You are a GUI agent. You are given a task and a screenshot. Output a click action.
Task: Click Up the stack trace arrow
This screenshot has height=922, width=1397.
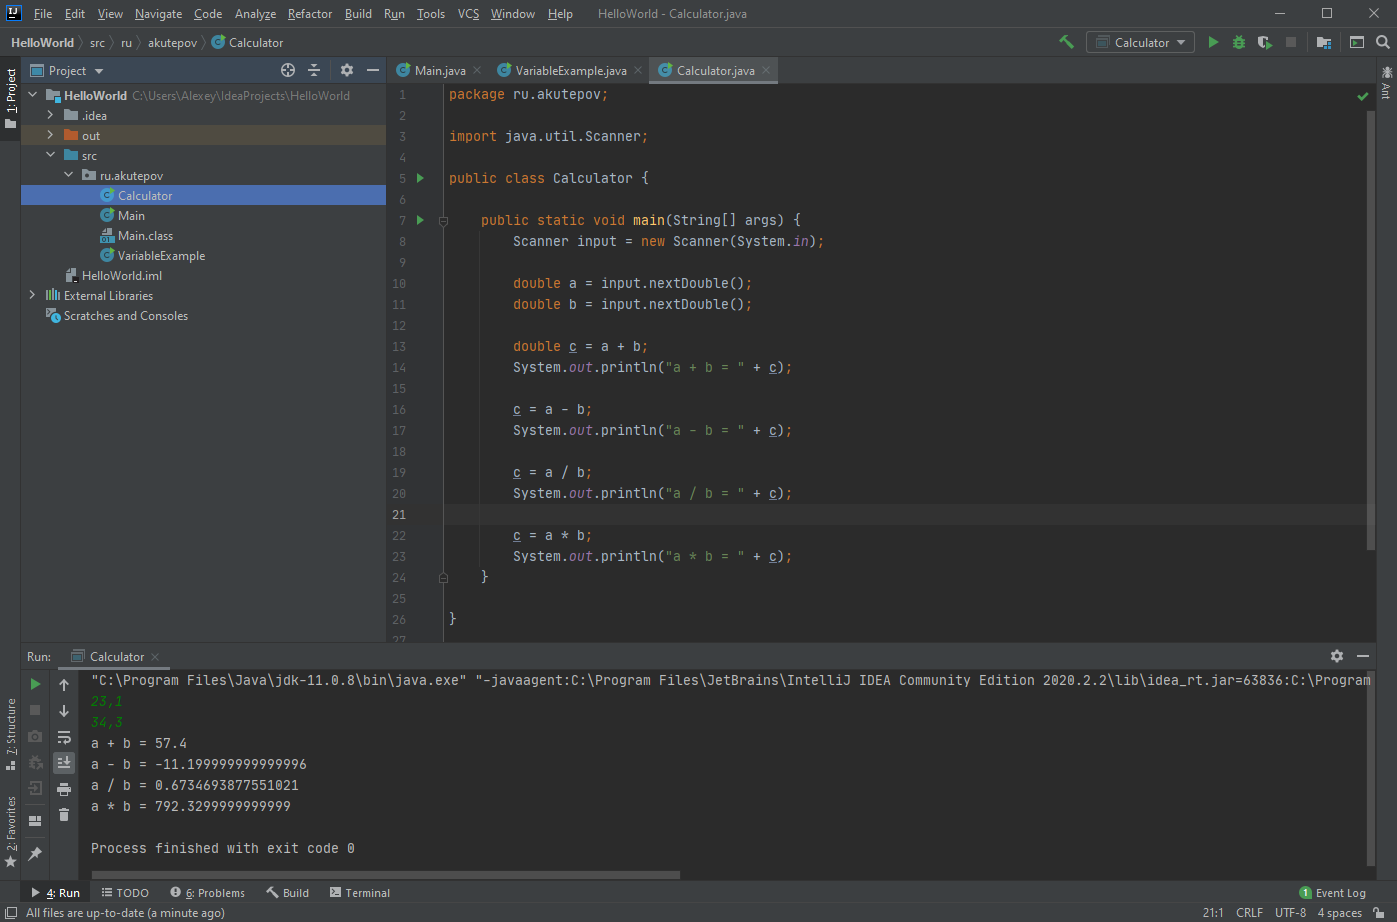(x=64, y=684)
